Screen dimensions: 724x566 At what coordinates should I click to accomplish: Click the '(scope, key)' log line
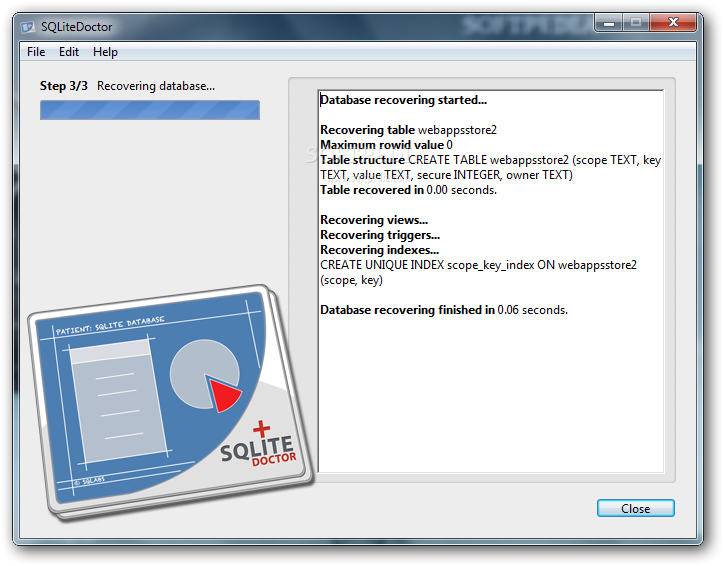pyautogui.click(x=351, y=280)
